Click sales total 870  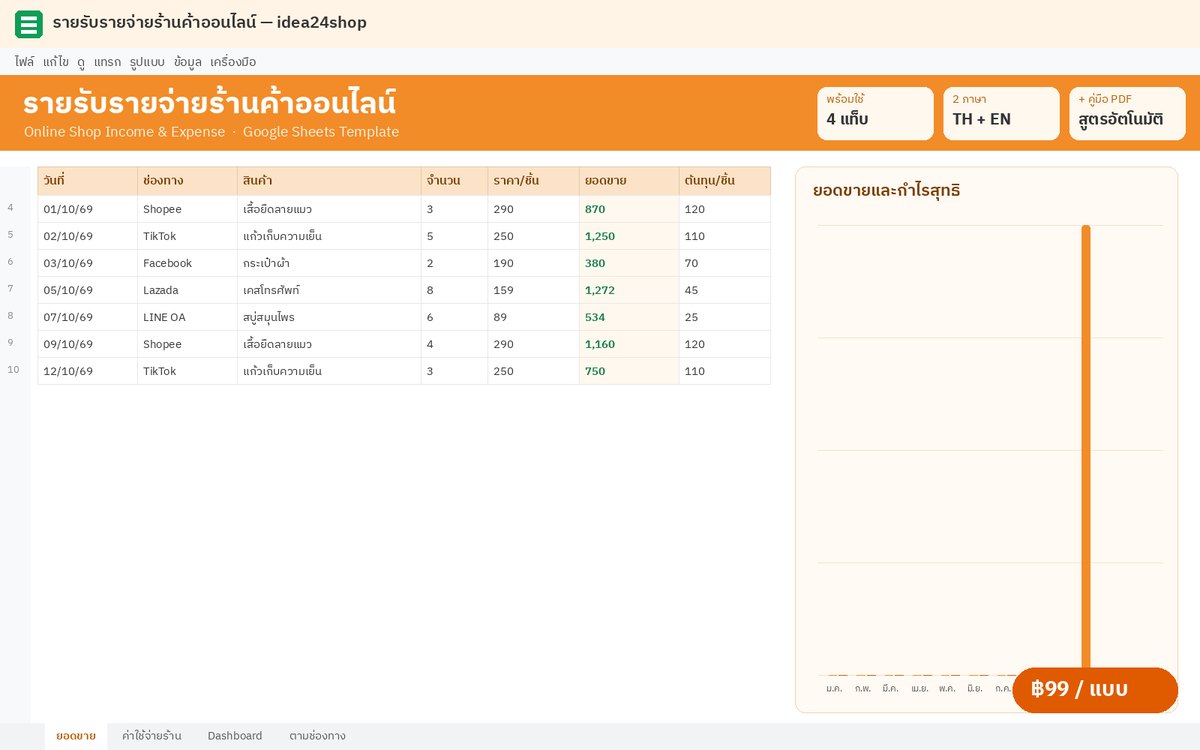629,209
